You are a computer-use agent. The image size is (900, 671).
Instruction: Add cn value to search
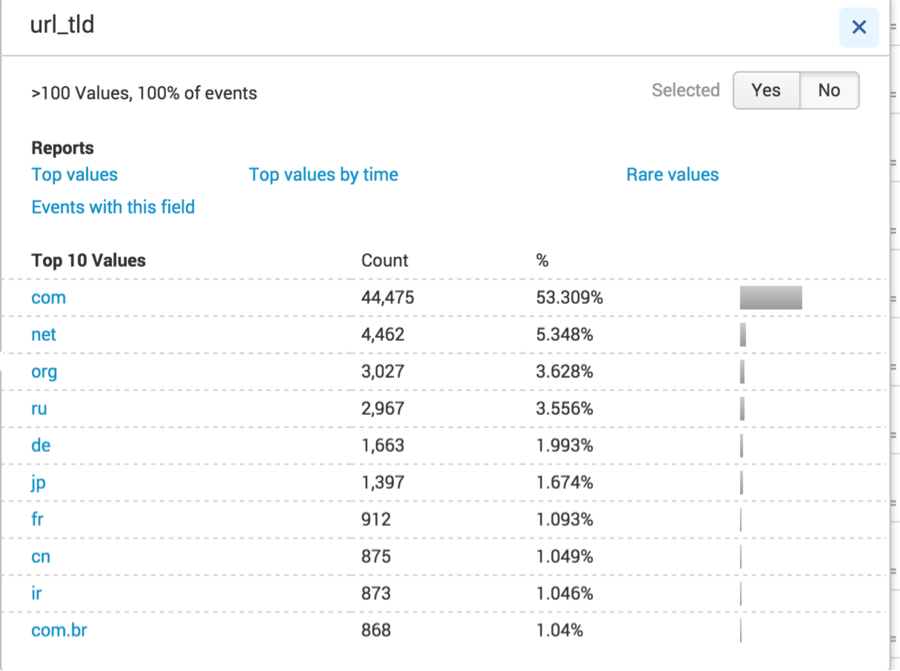pos(41,556)
